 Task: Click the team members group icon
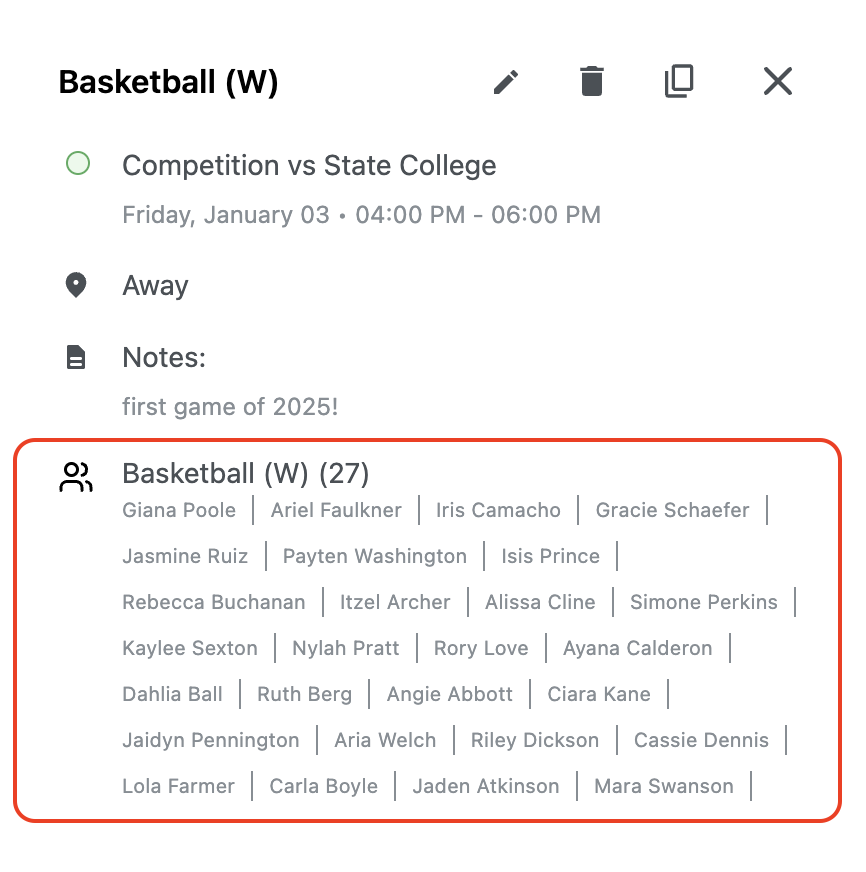(x=76, y=477)
